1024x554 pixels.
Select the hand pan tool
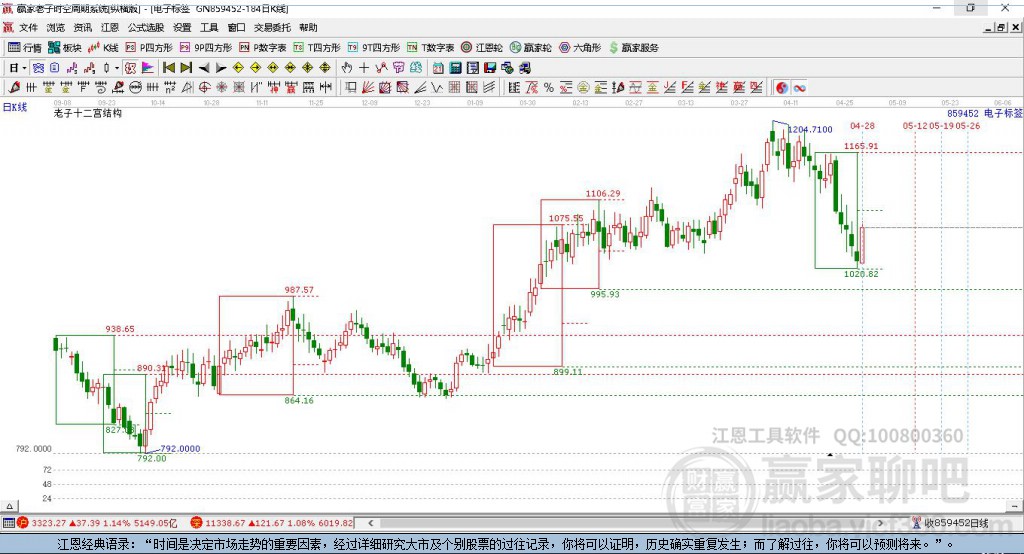click(347, 68)
